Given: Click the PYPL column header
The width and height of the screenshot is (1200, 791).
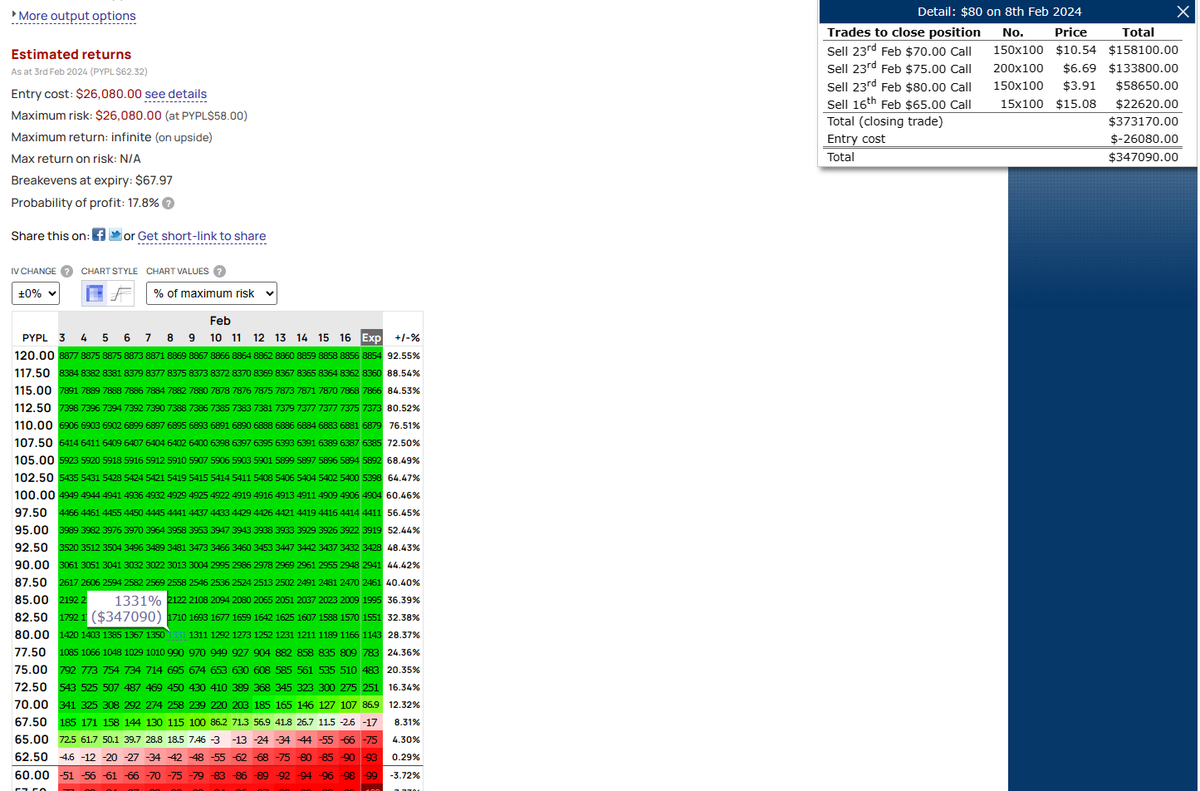Looking at the screenshot, I should (x=37, y=338).
